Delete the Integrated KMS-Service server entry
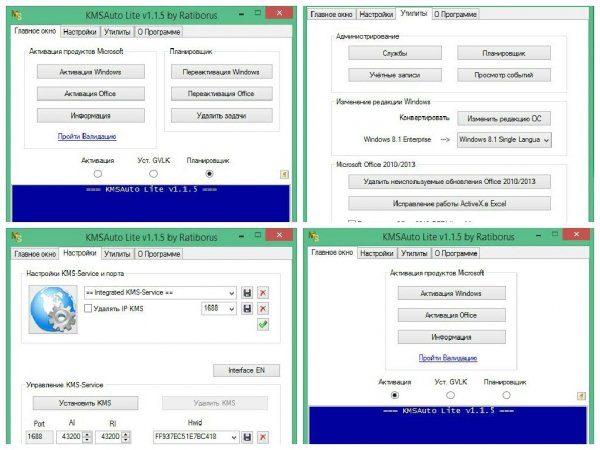The width and height of the screenshot is (600, 450). (x=263, y=293)
